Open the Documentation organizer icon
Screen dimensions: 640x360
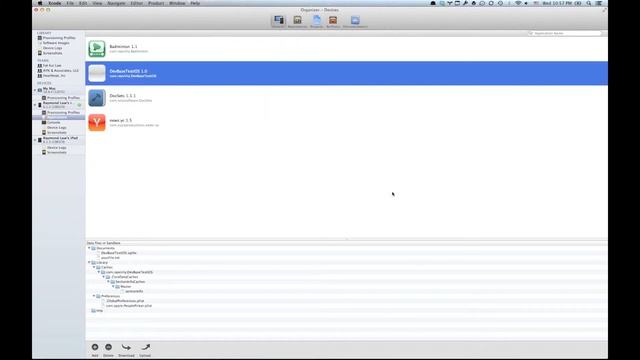(x=355, y=21)
